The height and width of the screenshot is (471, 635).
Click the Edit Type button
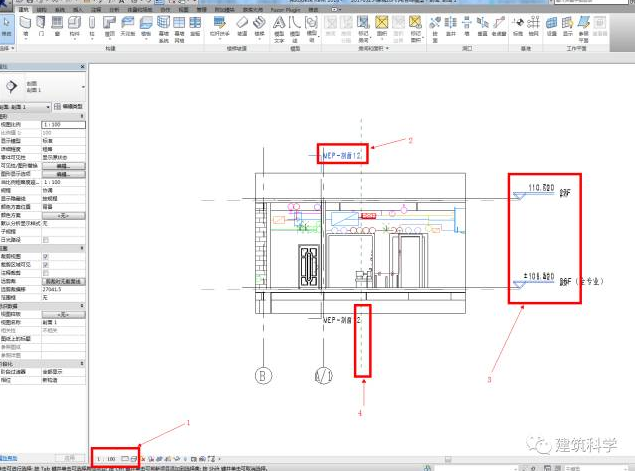pyautogui.click(x=68, y=107)
